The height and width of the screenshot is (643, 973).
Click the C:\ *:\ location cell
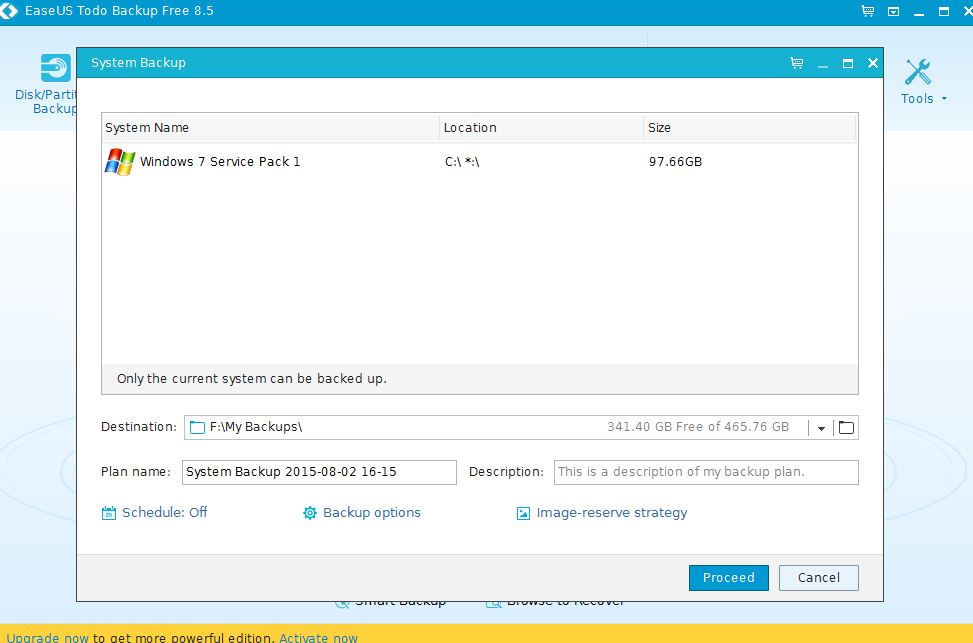462,162
